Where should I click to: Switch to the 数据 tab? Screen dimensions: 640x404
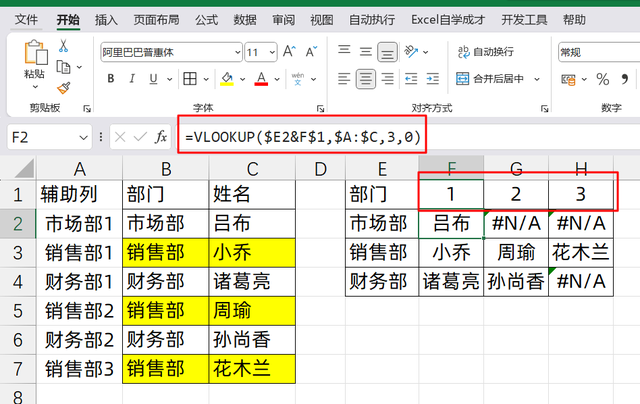tap(245, 20)
